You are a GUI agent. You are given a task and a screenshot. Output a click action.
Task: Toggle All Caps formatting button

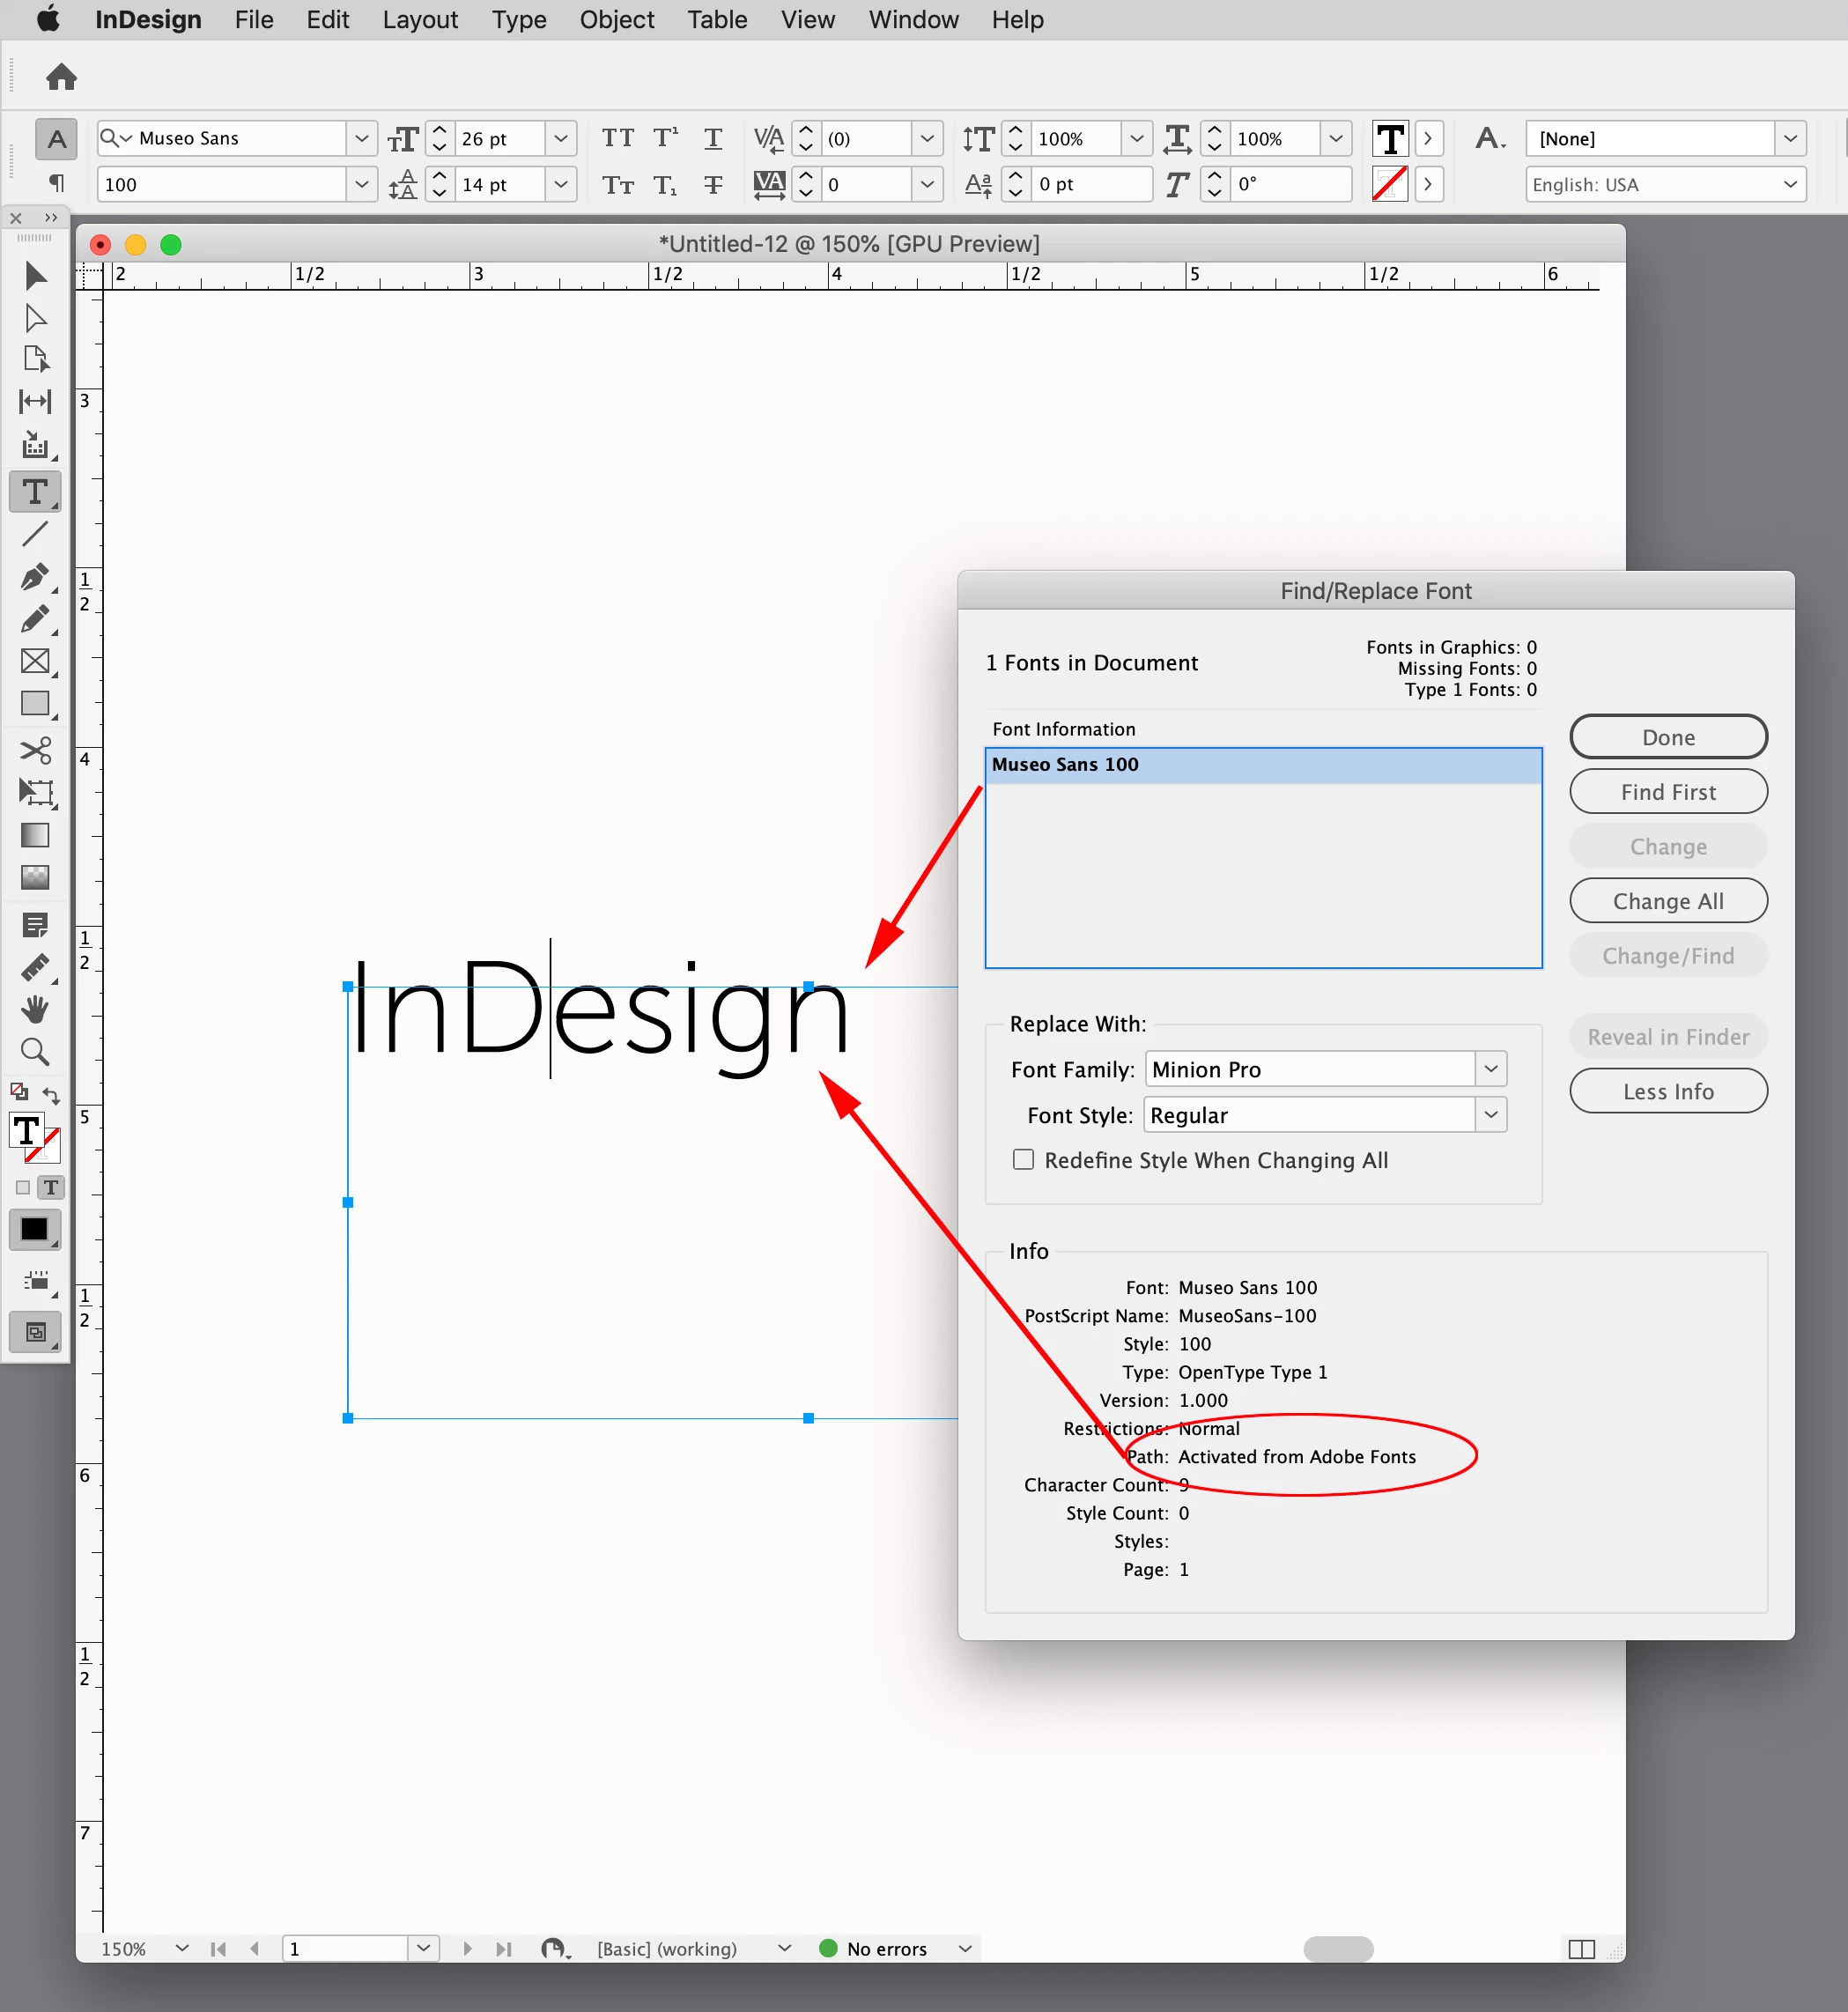point(617,138)
